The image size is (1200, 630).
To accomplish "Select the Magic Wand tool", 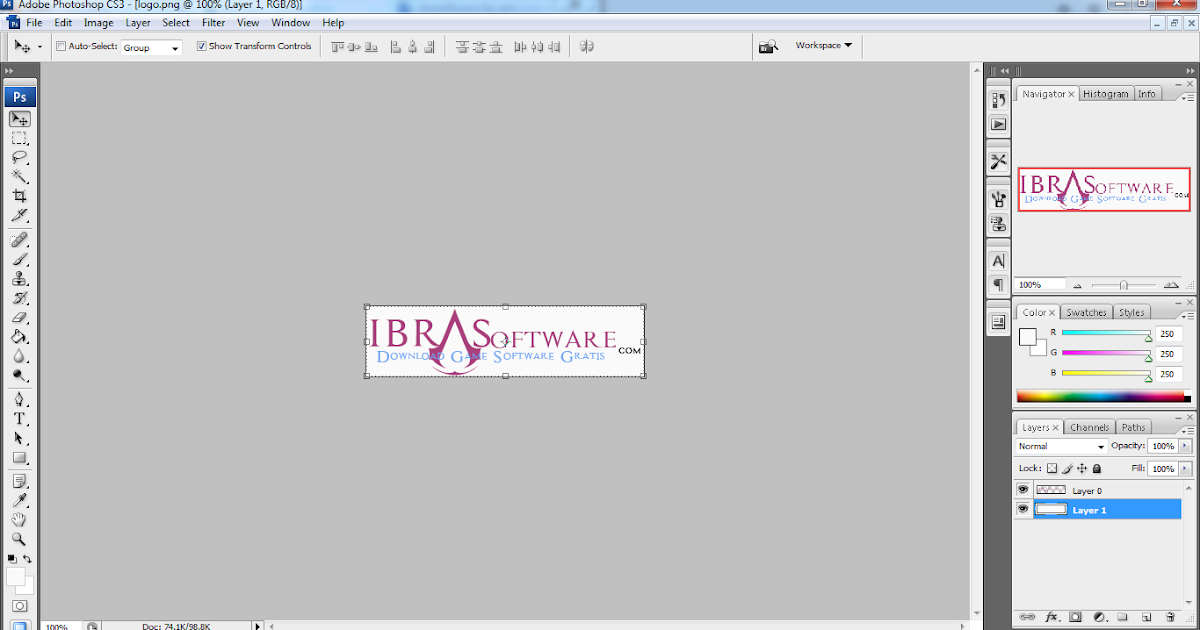I will pyautogui.click(x=20, y=176).
